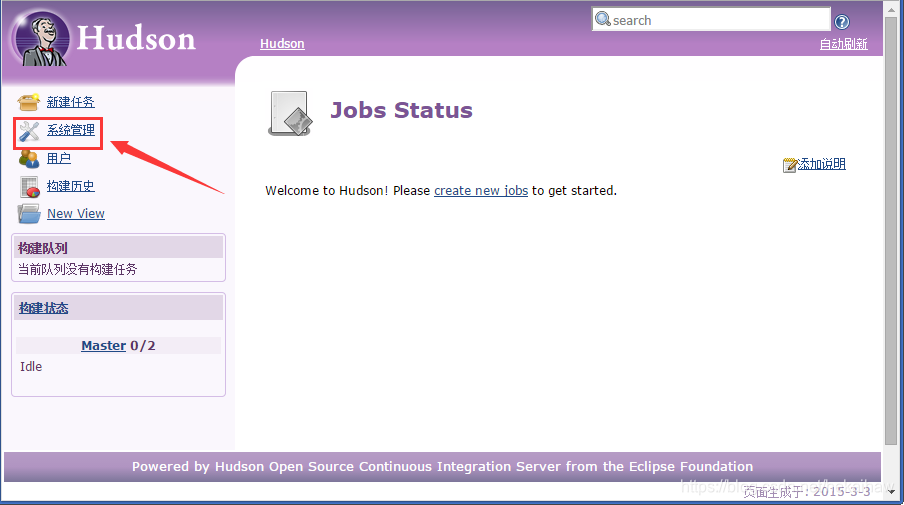The width and height of the screenshot is (904, 505).
Task: Click the Jobs Status notebook icon
Action: [291, 114]
